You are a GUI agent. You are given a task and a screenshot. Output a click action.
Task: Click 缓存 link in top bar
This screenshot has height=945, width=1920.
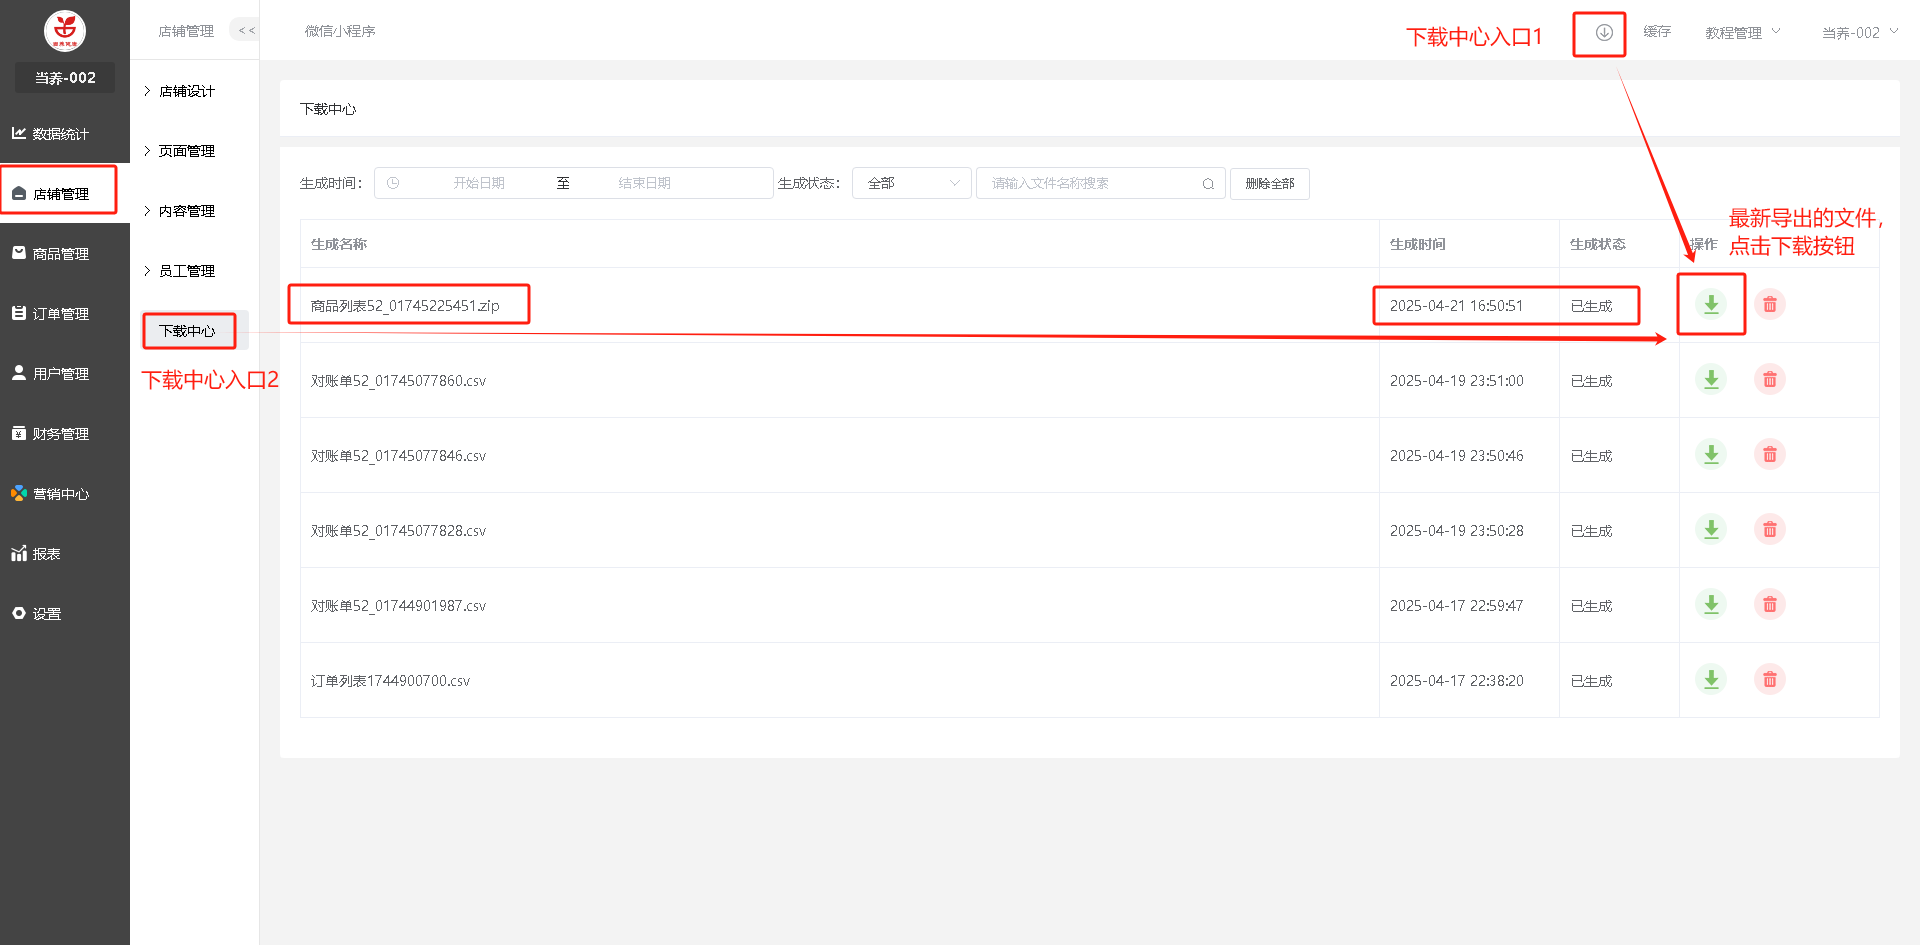click(1657, 32)
